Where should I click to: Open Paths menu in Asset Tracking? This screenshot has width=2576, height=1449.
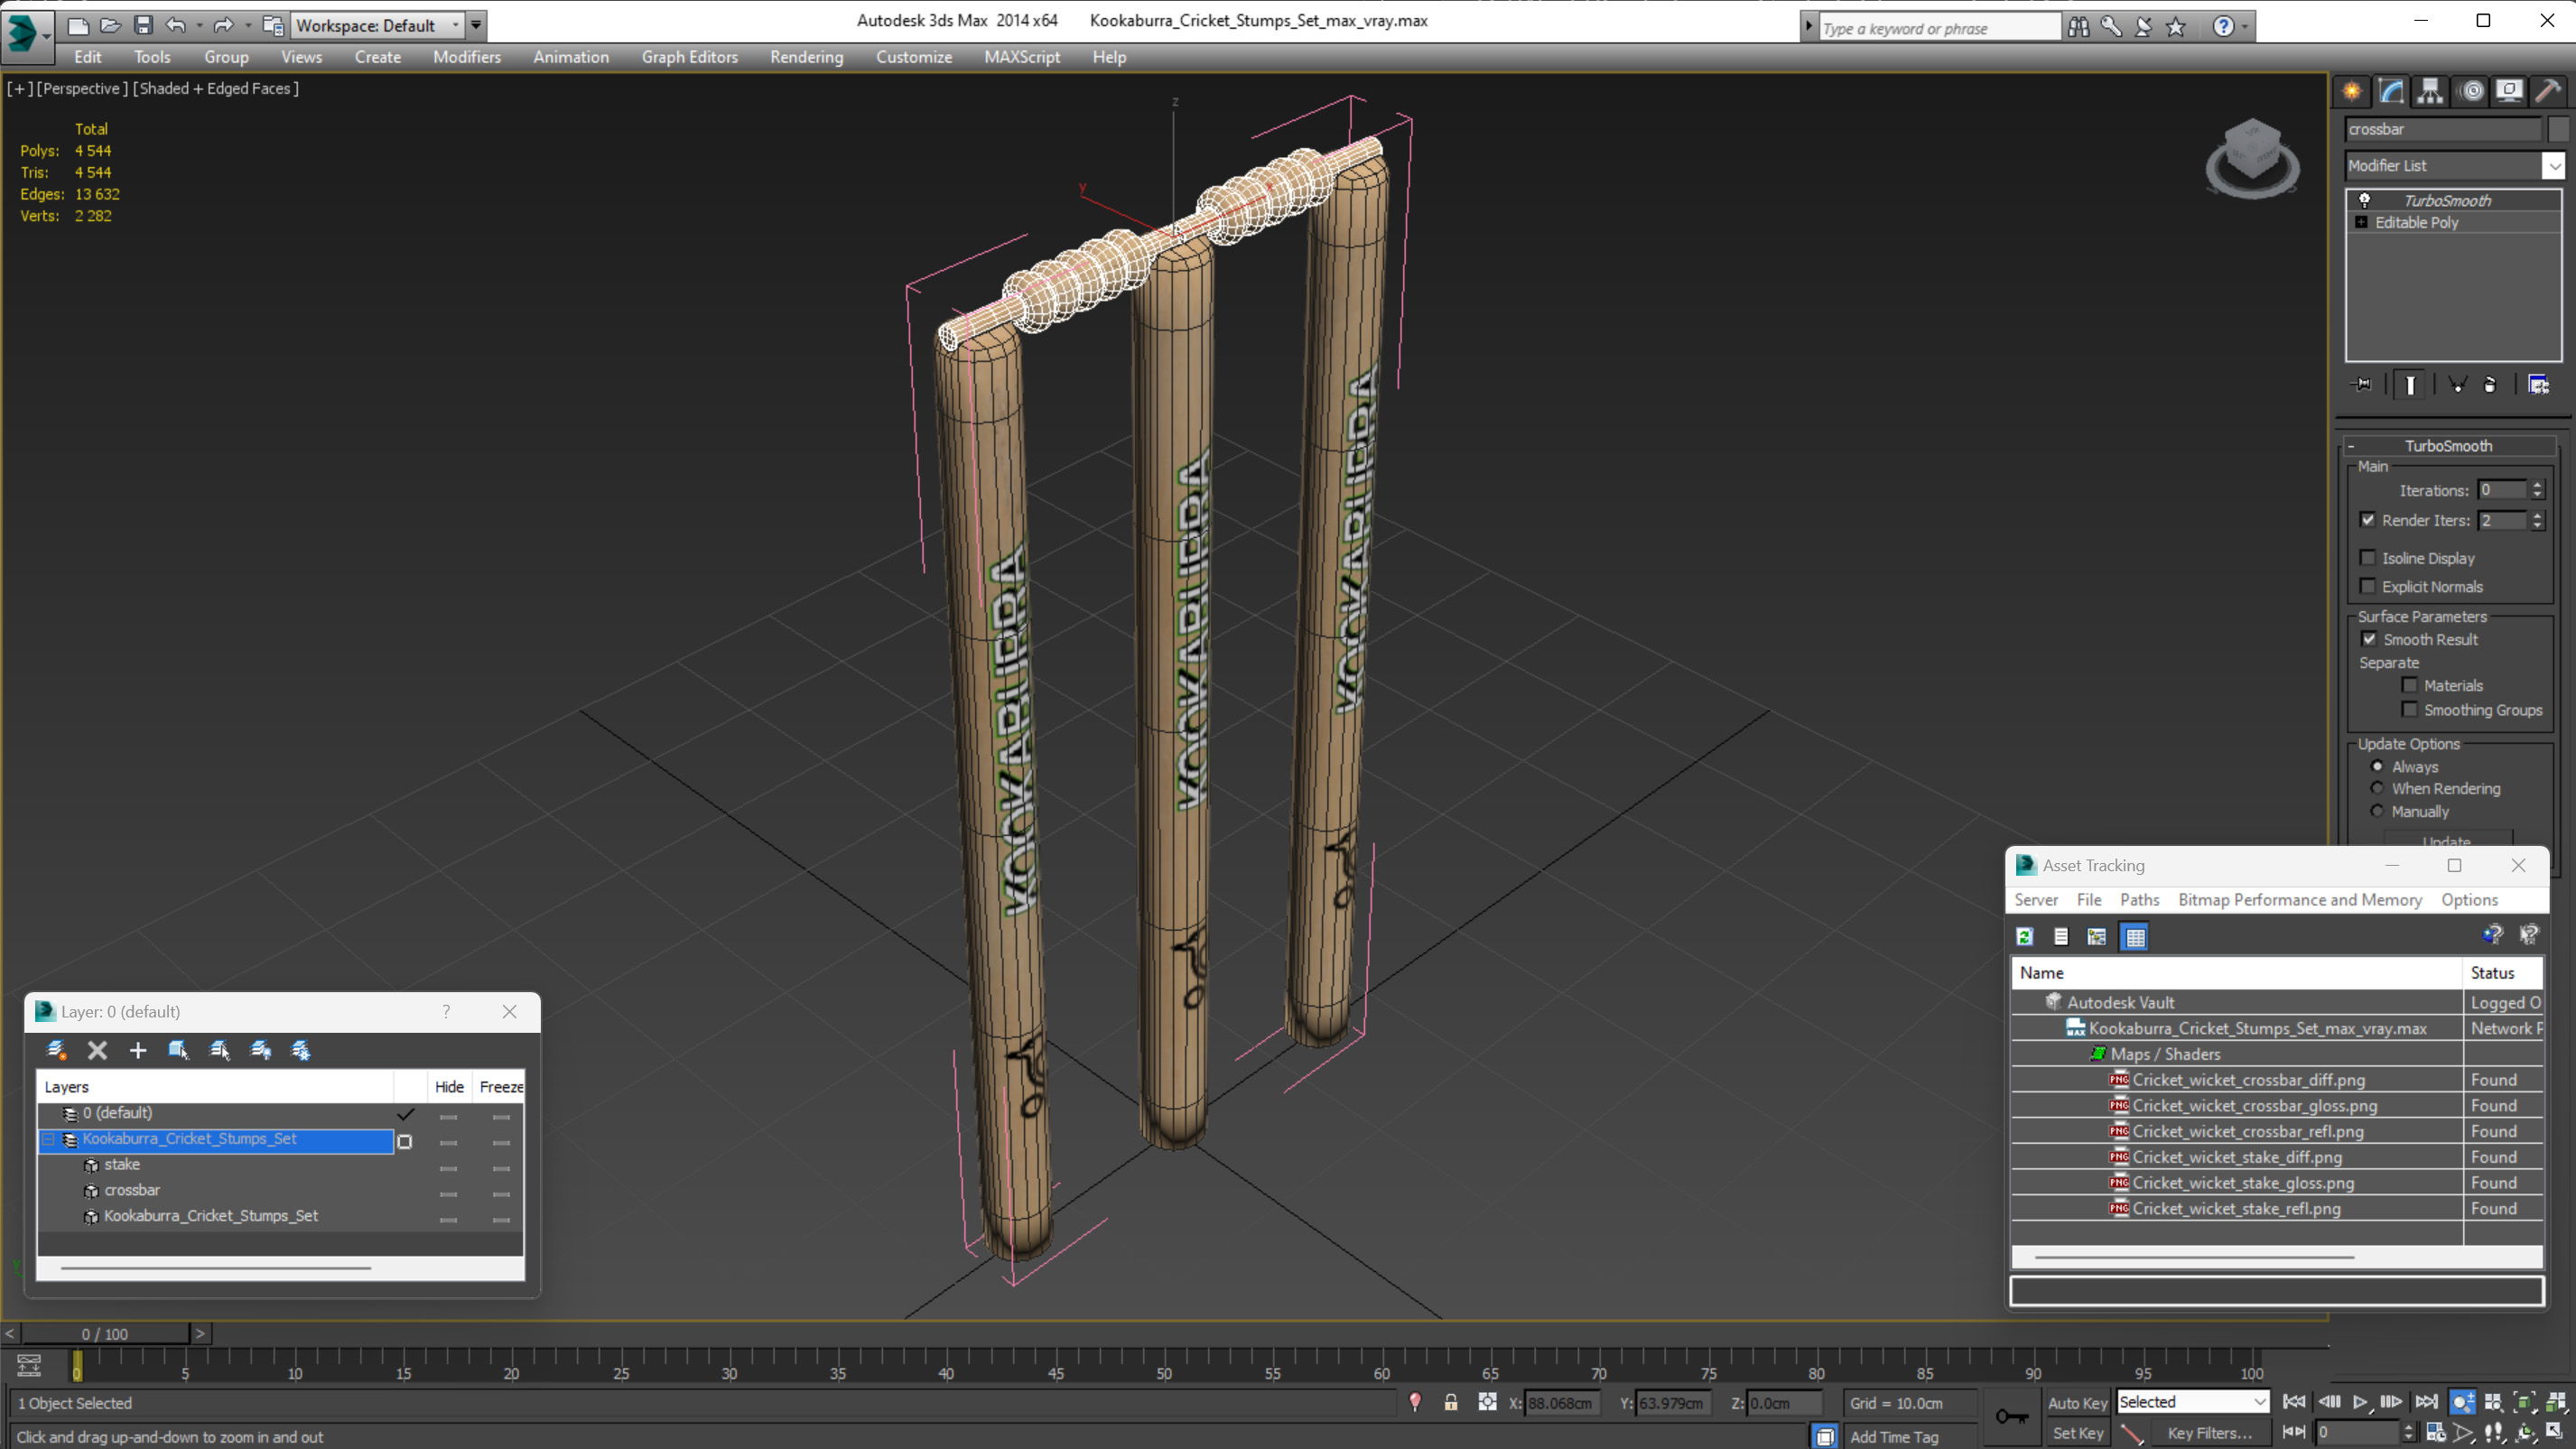coord(2139,899)
